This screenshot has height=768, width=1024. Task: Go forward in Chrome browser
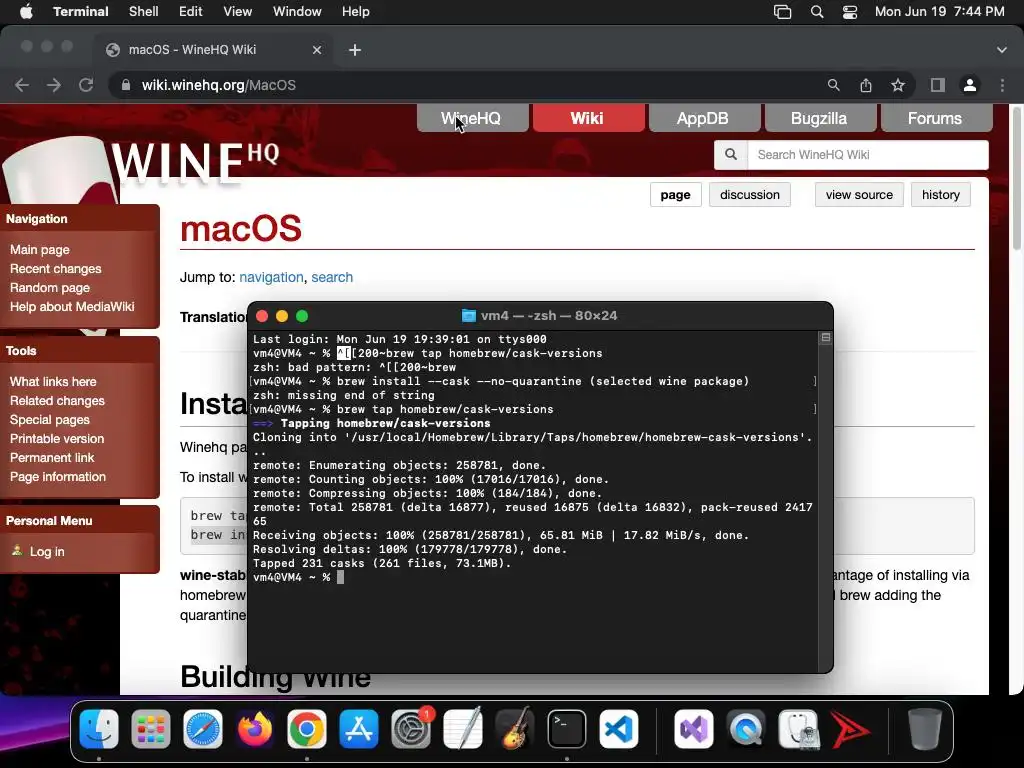pos(54,85)
